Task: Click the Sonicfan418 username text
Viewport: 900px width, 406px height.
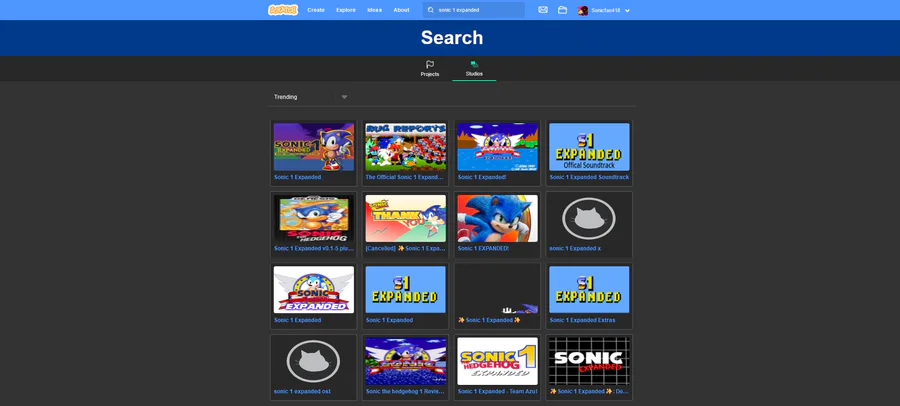Action: (606, 10)
